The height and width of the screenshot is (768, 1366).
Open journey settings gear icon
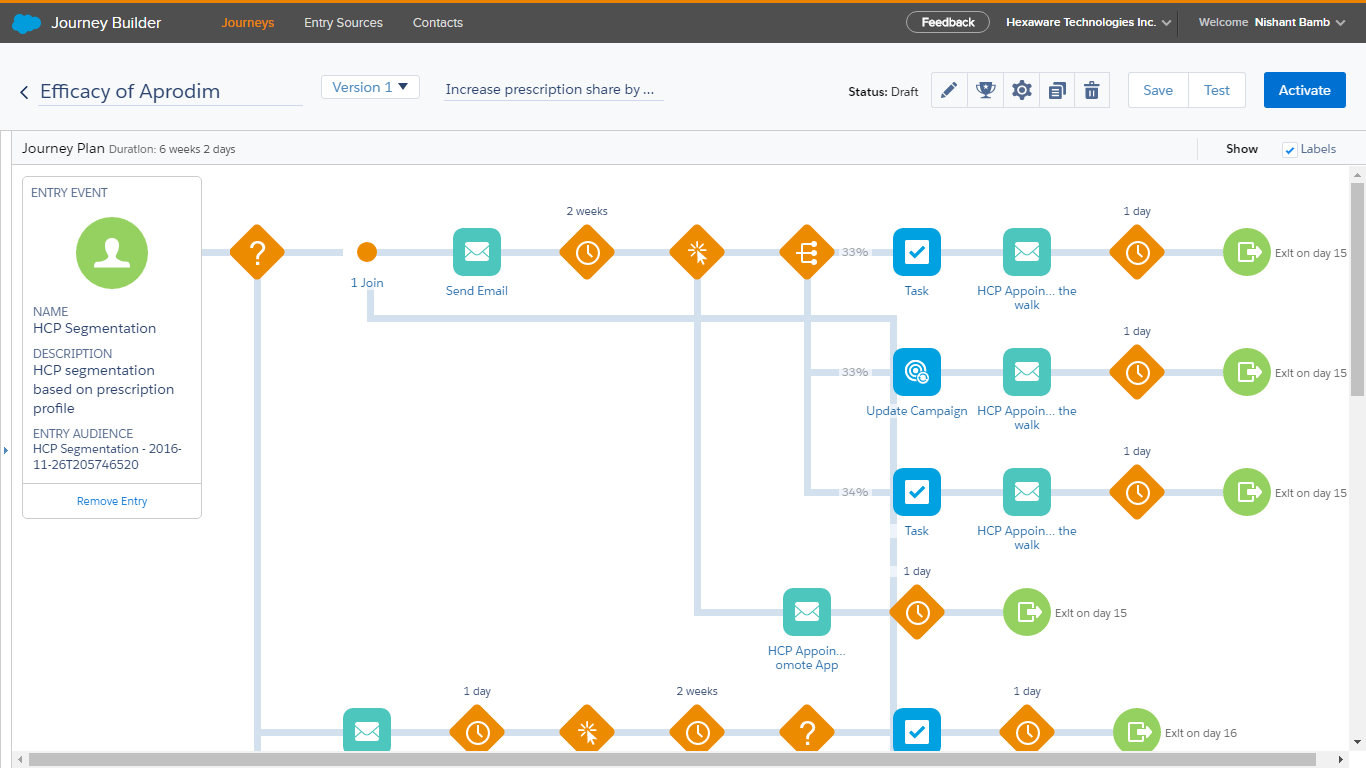pyautogui.click(x=1021, y=90)
